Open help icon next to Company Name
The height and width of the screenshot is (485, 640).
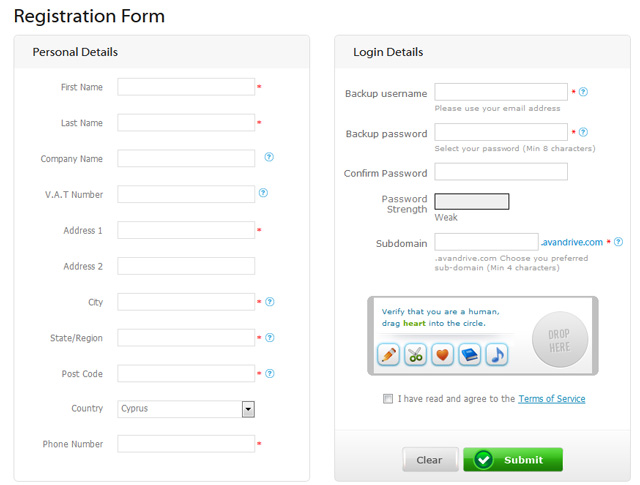click(x=269, y=157)
